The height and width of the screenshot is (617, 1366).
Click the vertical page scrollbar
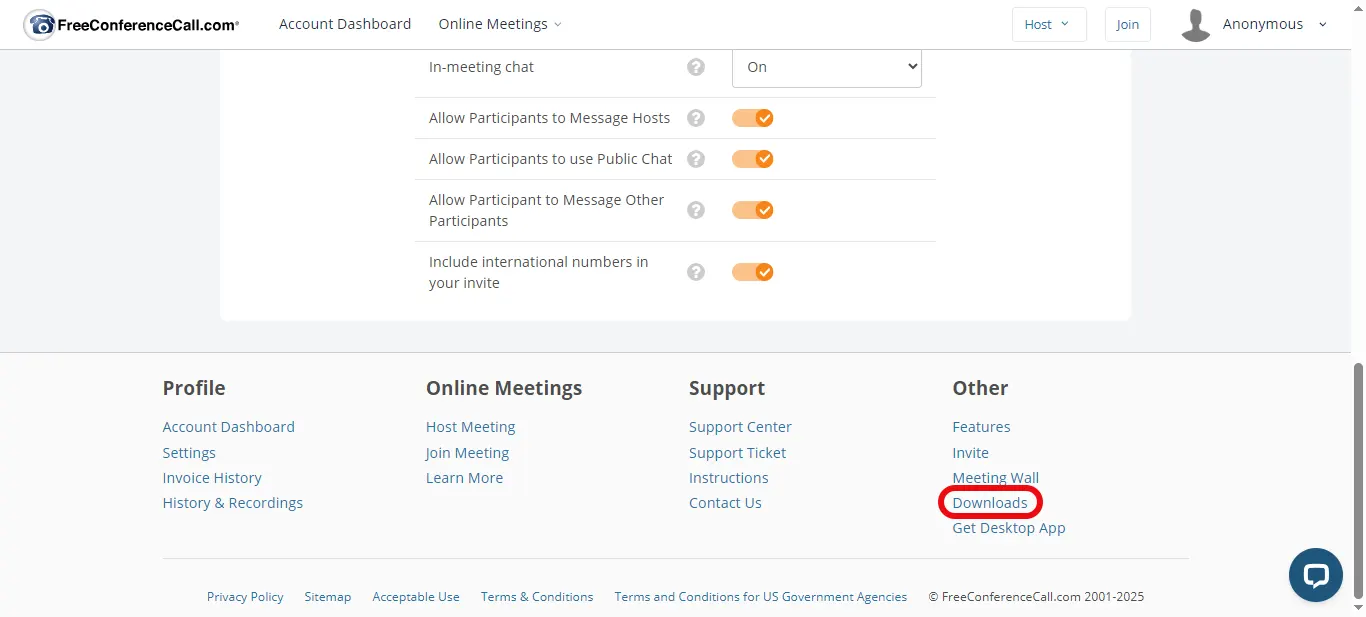coord(1357,480)
